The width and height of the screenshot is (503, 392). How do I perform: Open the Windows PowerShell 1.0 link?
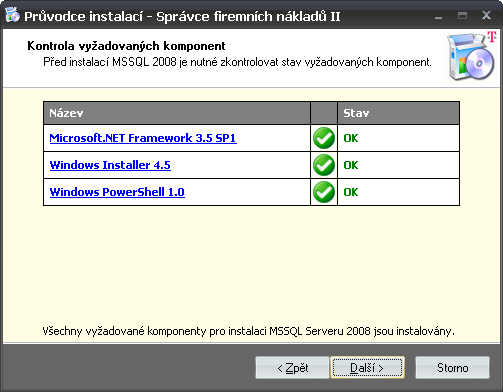pos(117,192)
